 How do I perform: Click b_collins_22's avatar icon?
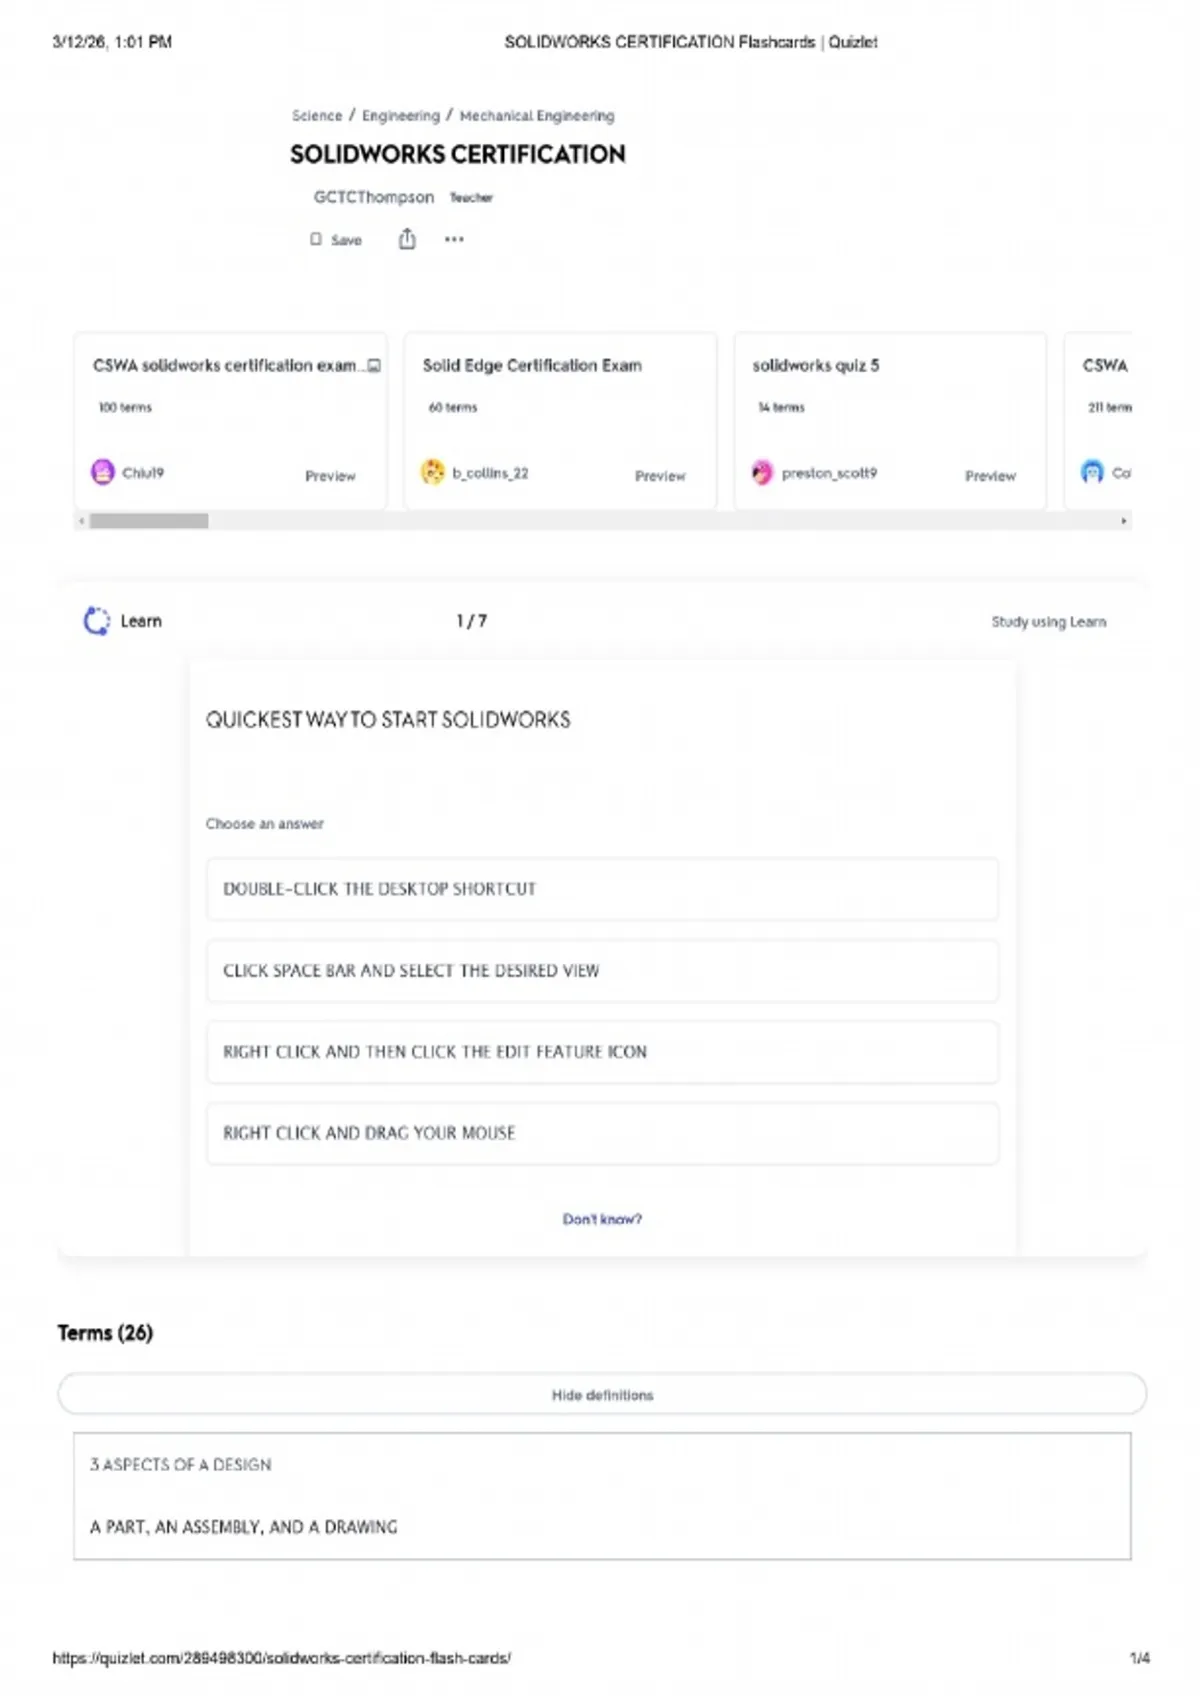click(x=433, y=472)
